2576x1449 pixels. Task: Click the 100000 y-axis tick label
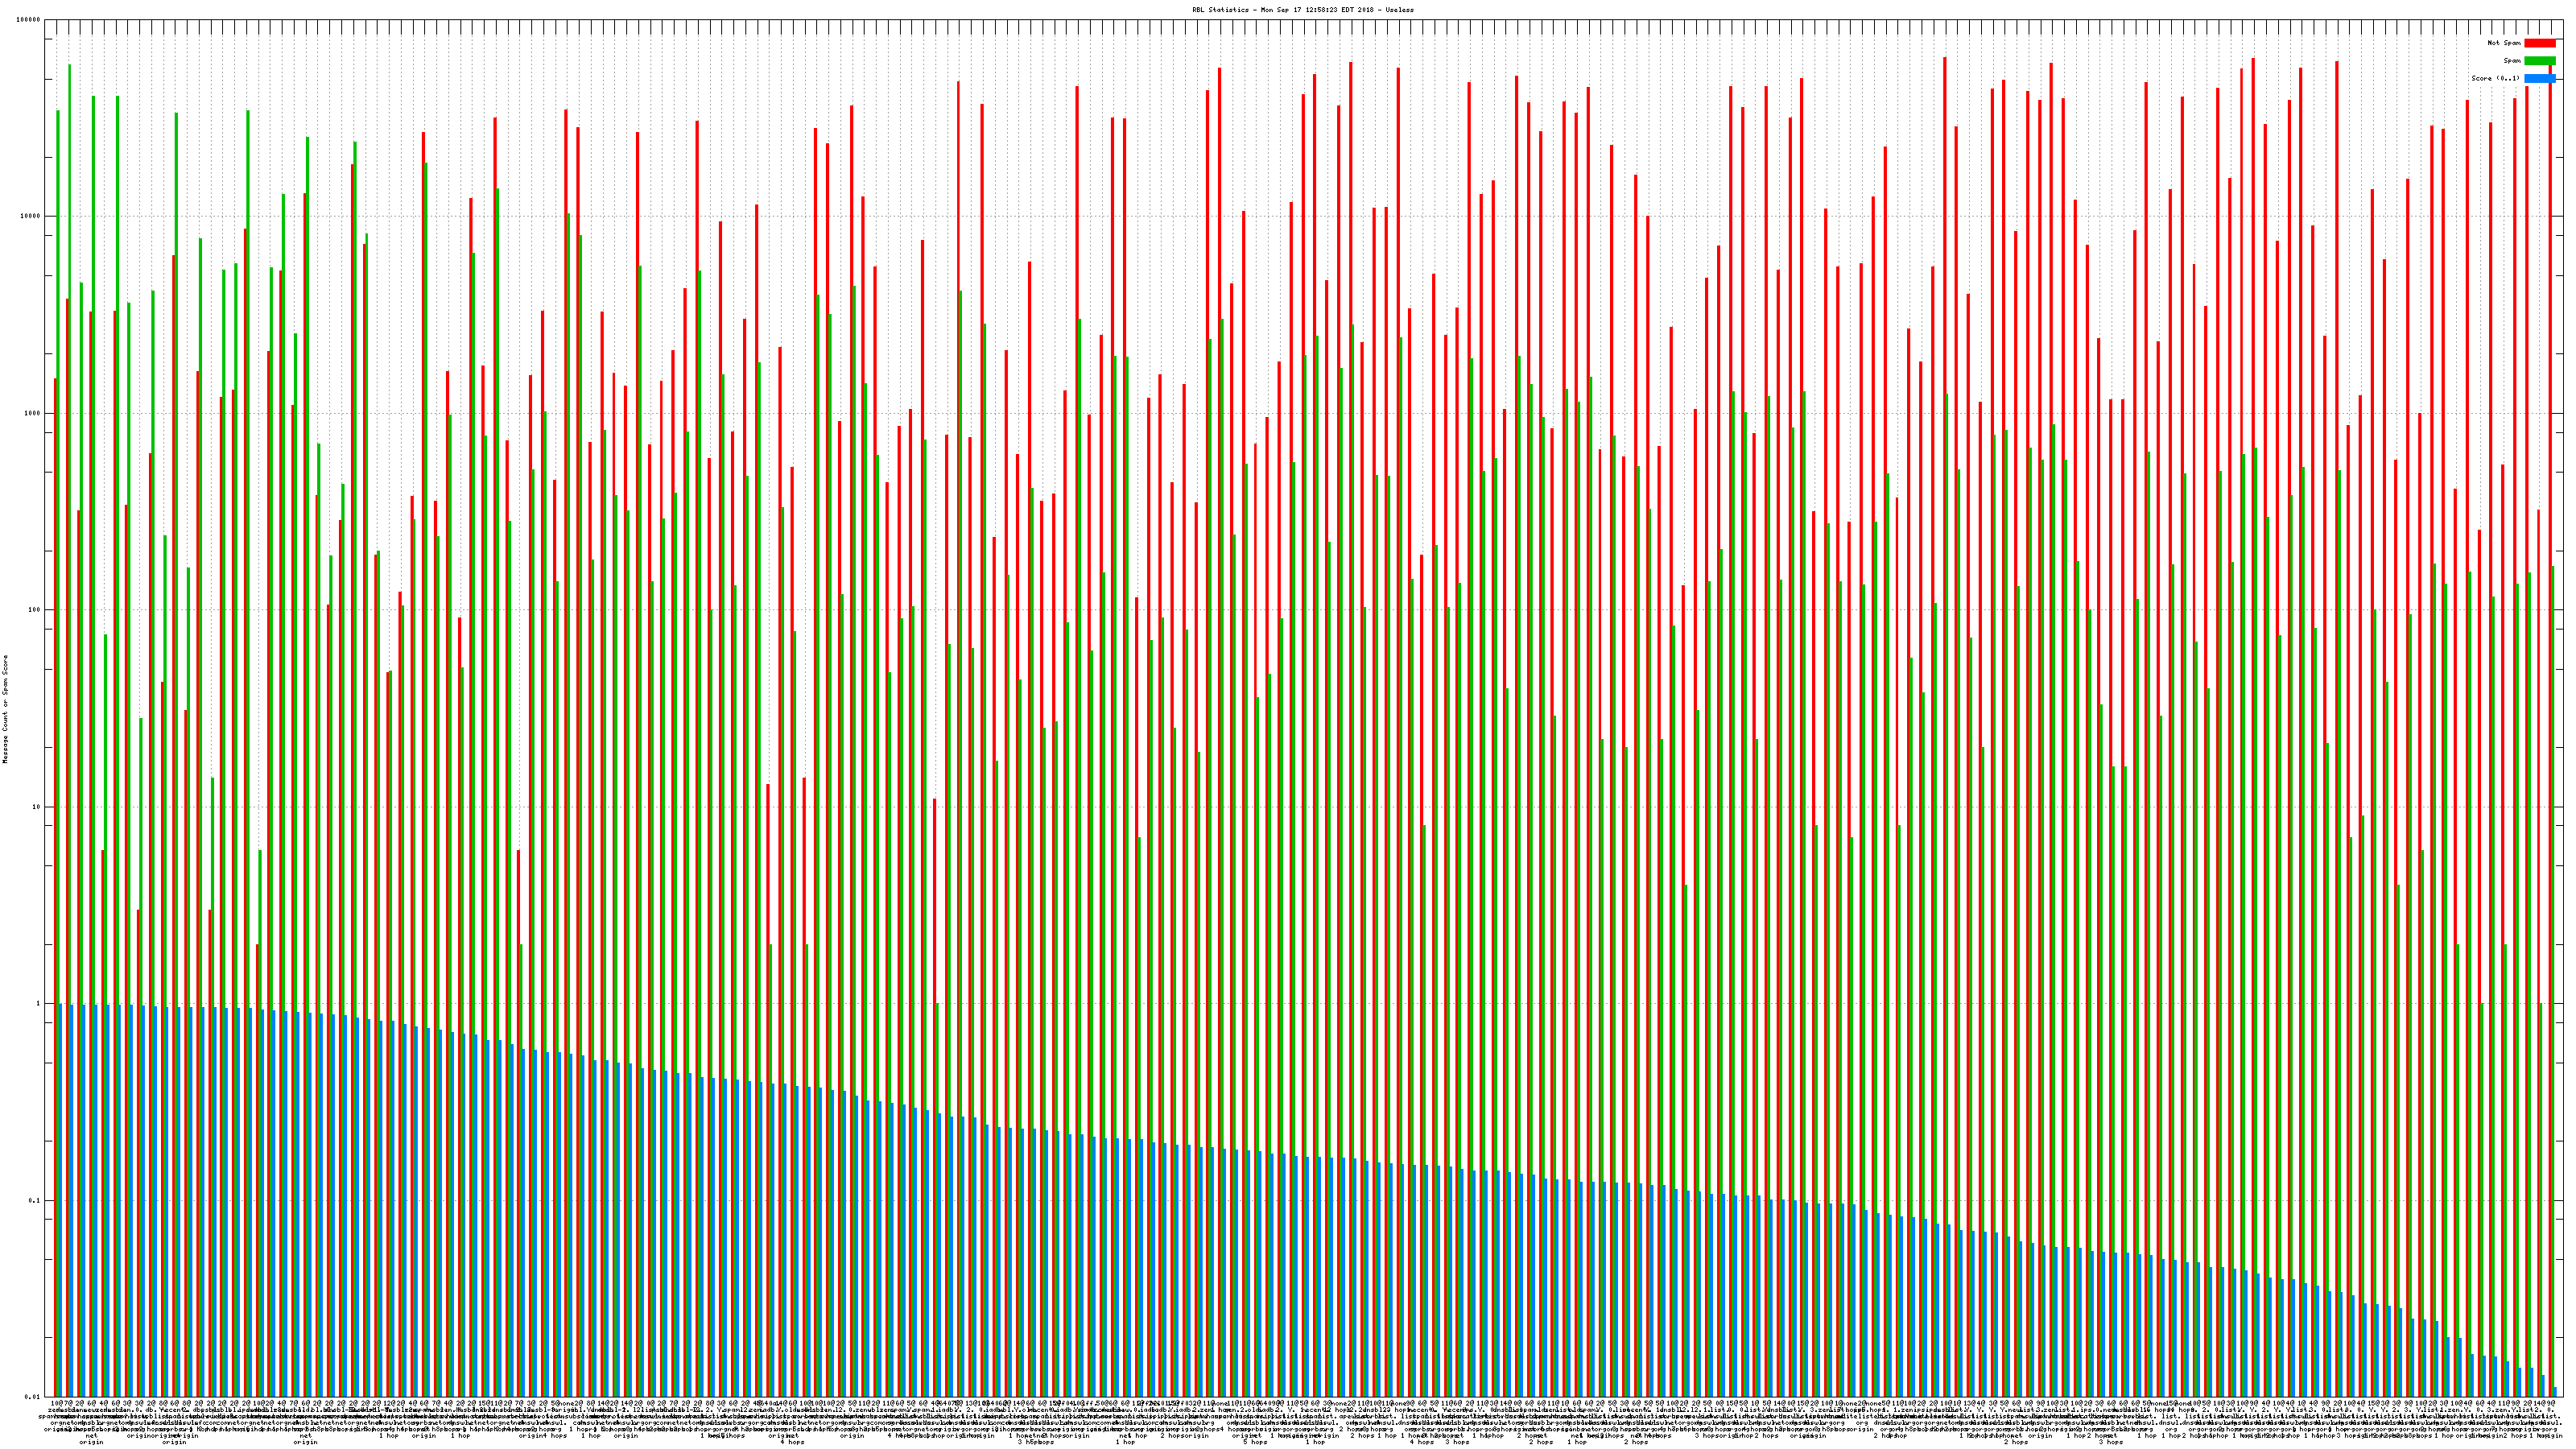[x=29, y=20]
